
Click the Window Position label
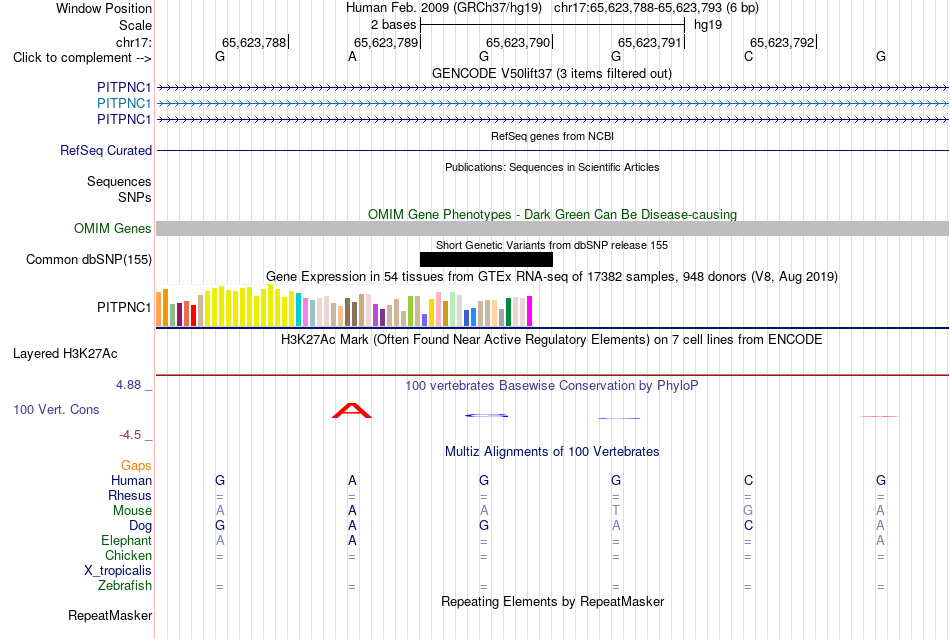coord(104,8)
